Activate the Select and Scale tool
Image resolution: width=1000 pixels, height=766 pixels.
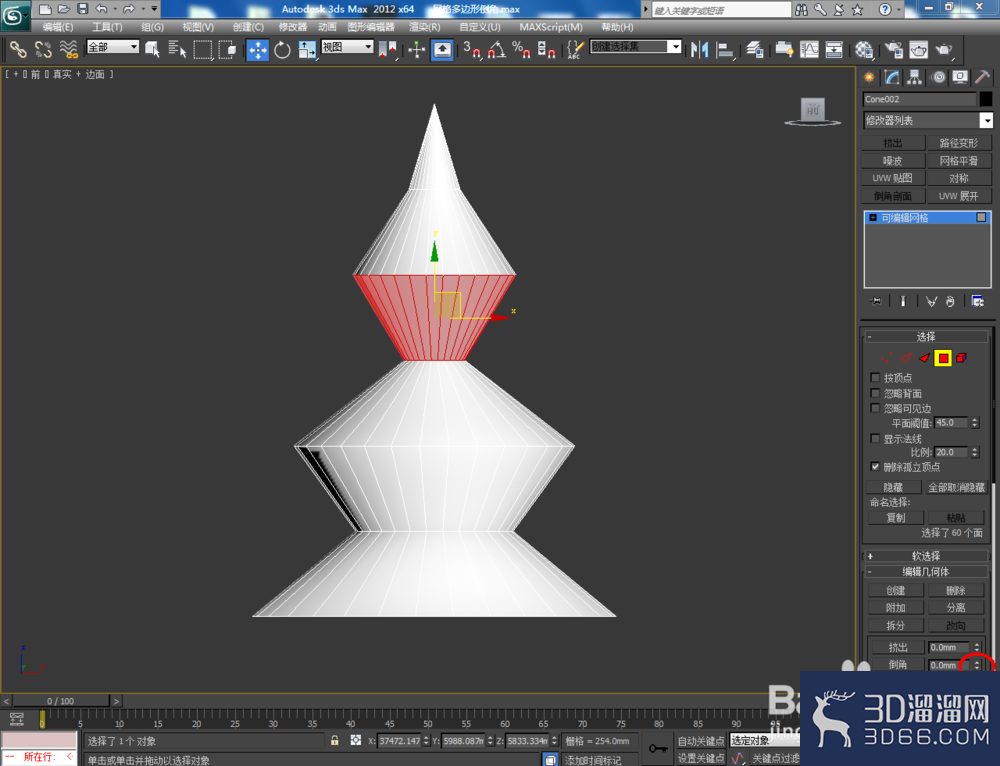click(x=306, y=49)
